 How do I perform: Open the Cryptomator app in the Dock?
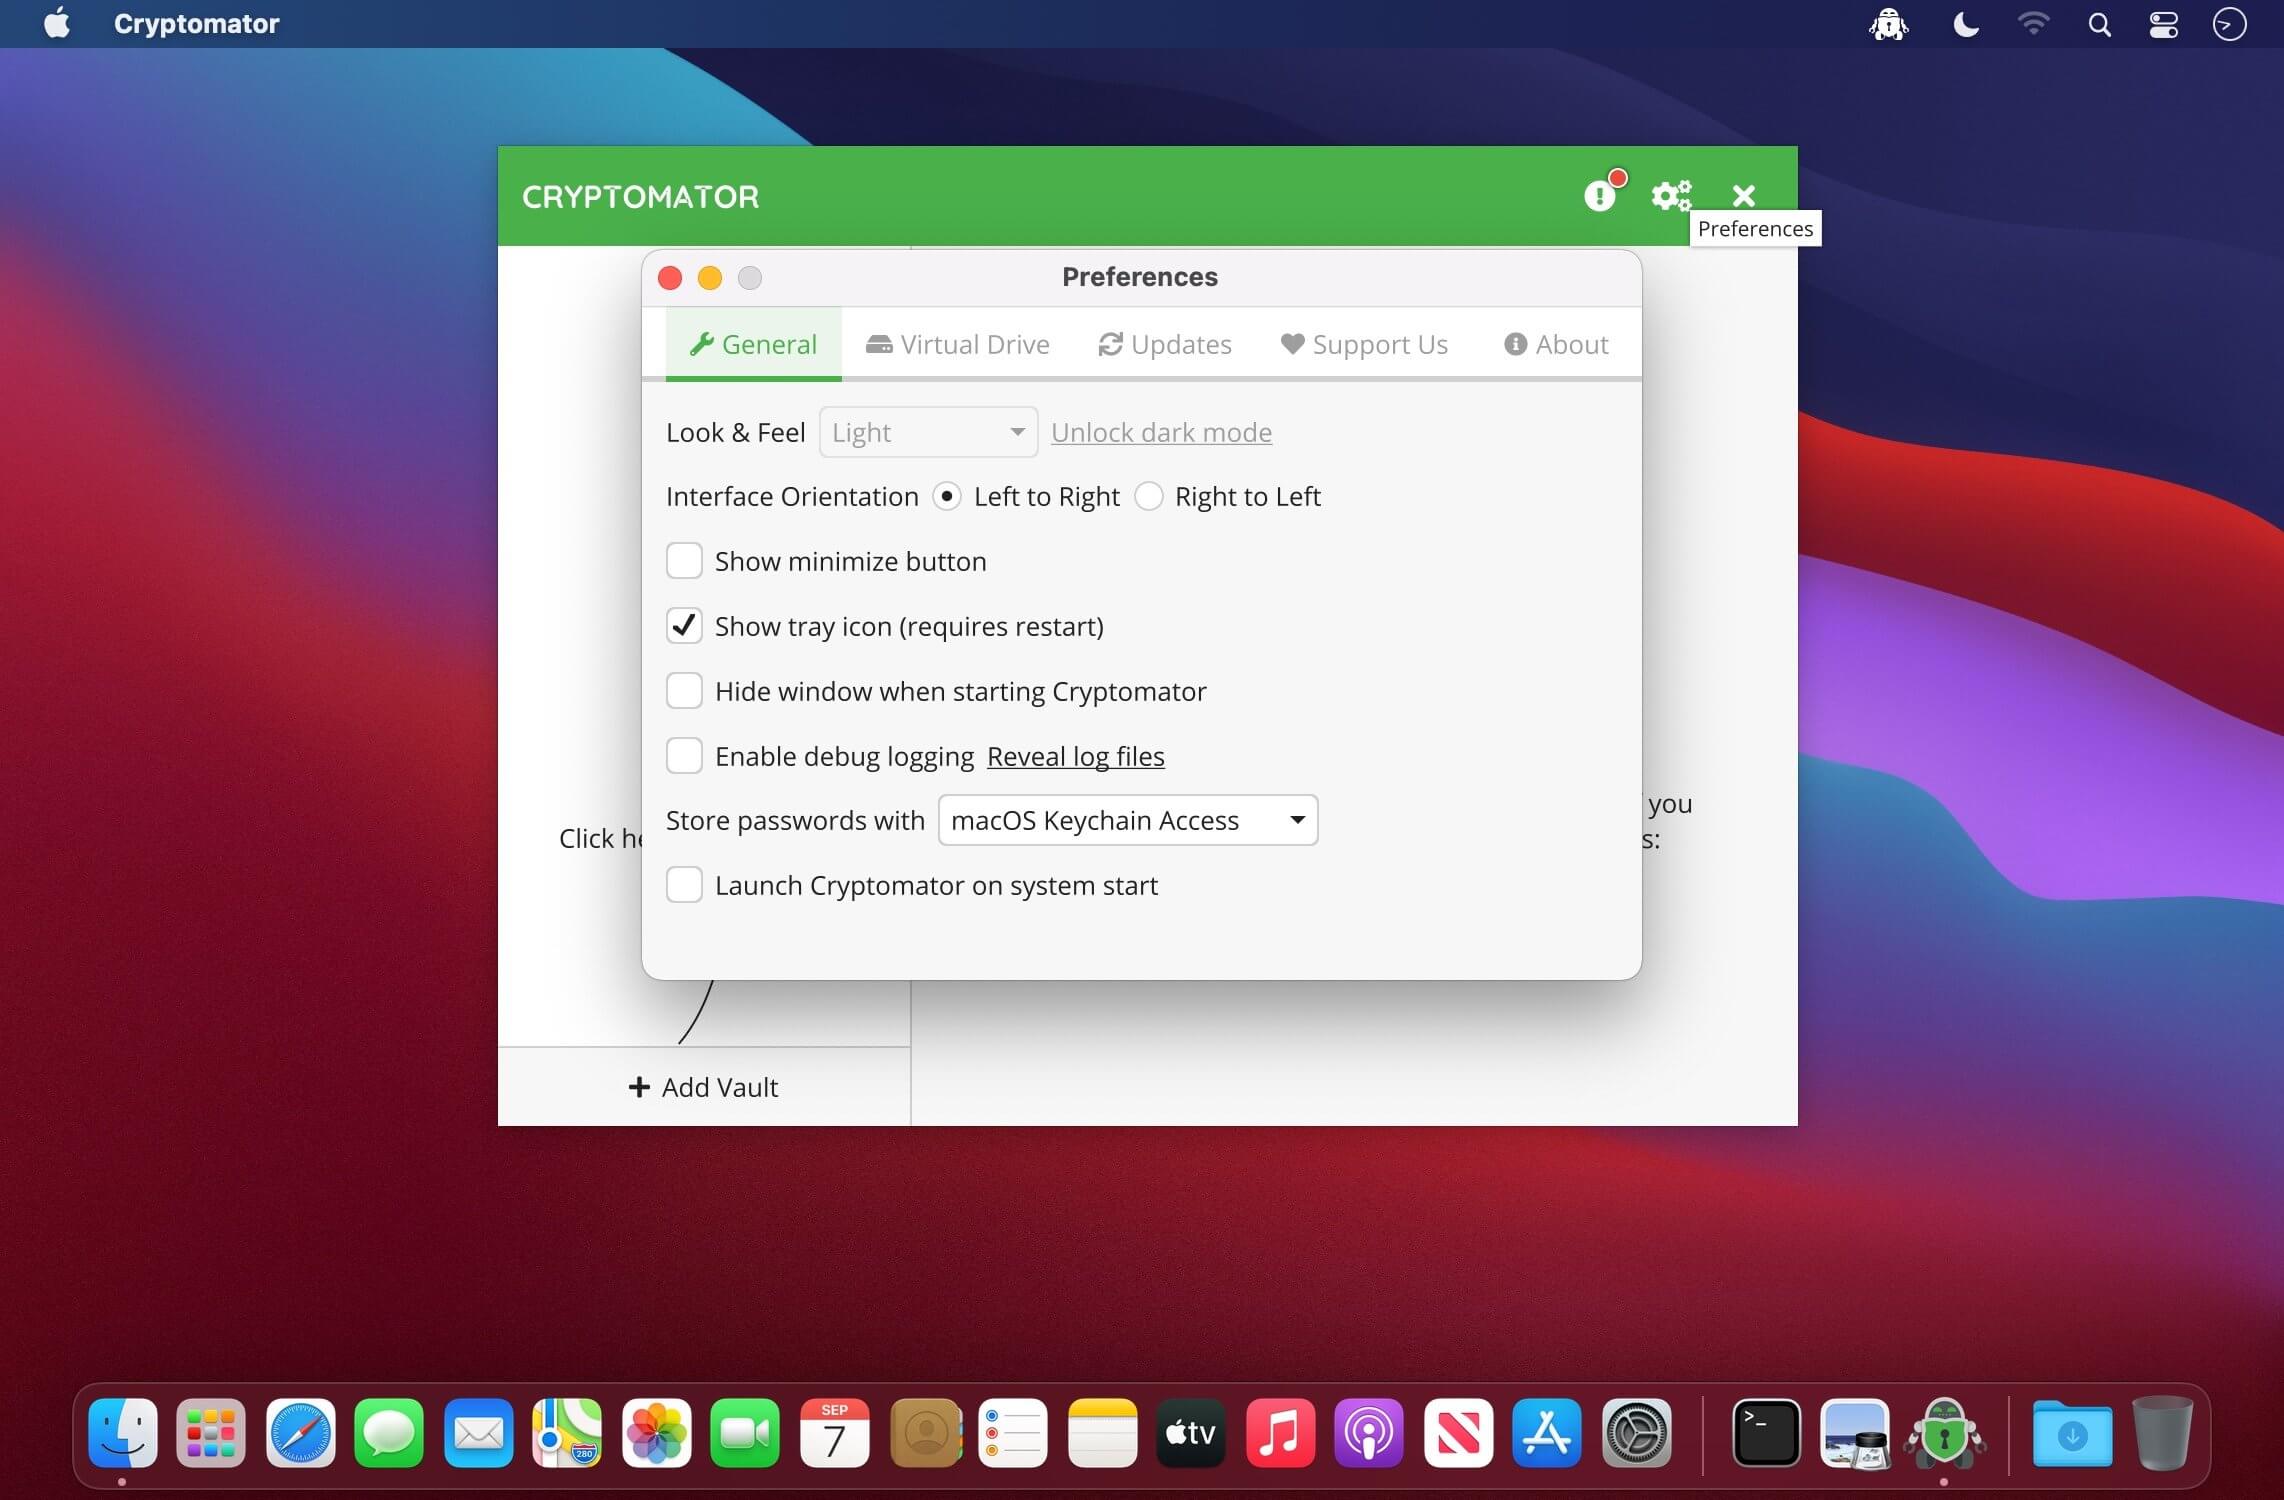coord(1943,1433)
